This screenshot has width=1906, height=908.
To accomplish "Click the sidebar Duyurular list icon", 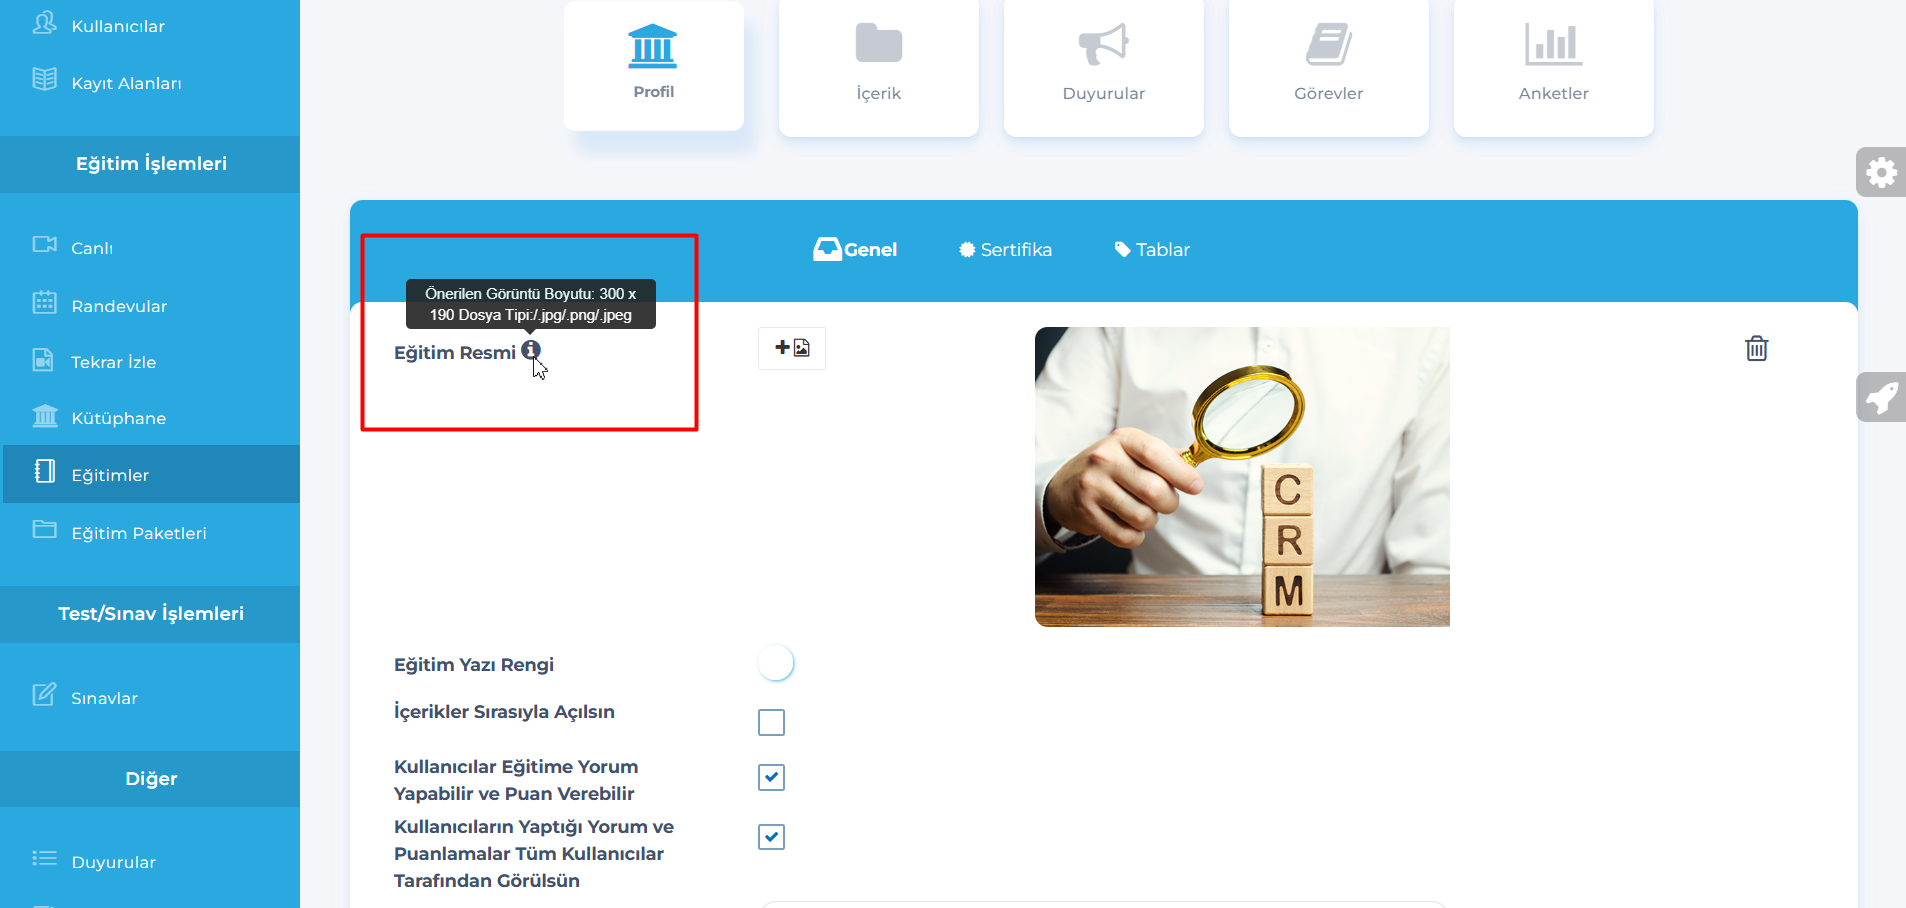I will coord(44,858).
